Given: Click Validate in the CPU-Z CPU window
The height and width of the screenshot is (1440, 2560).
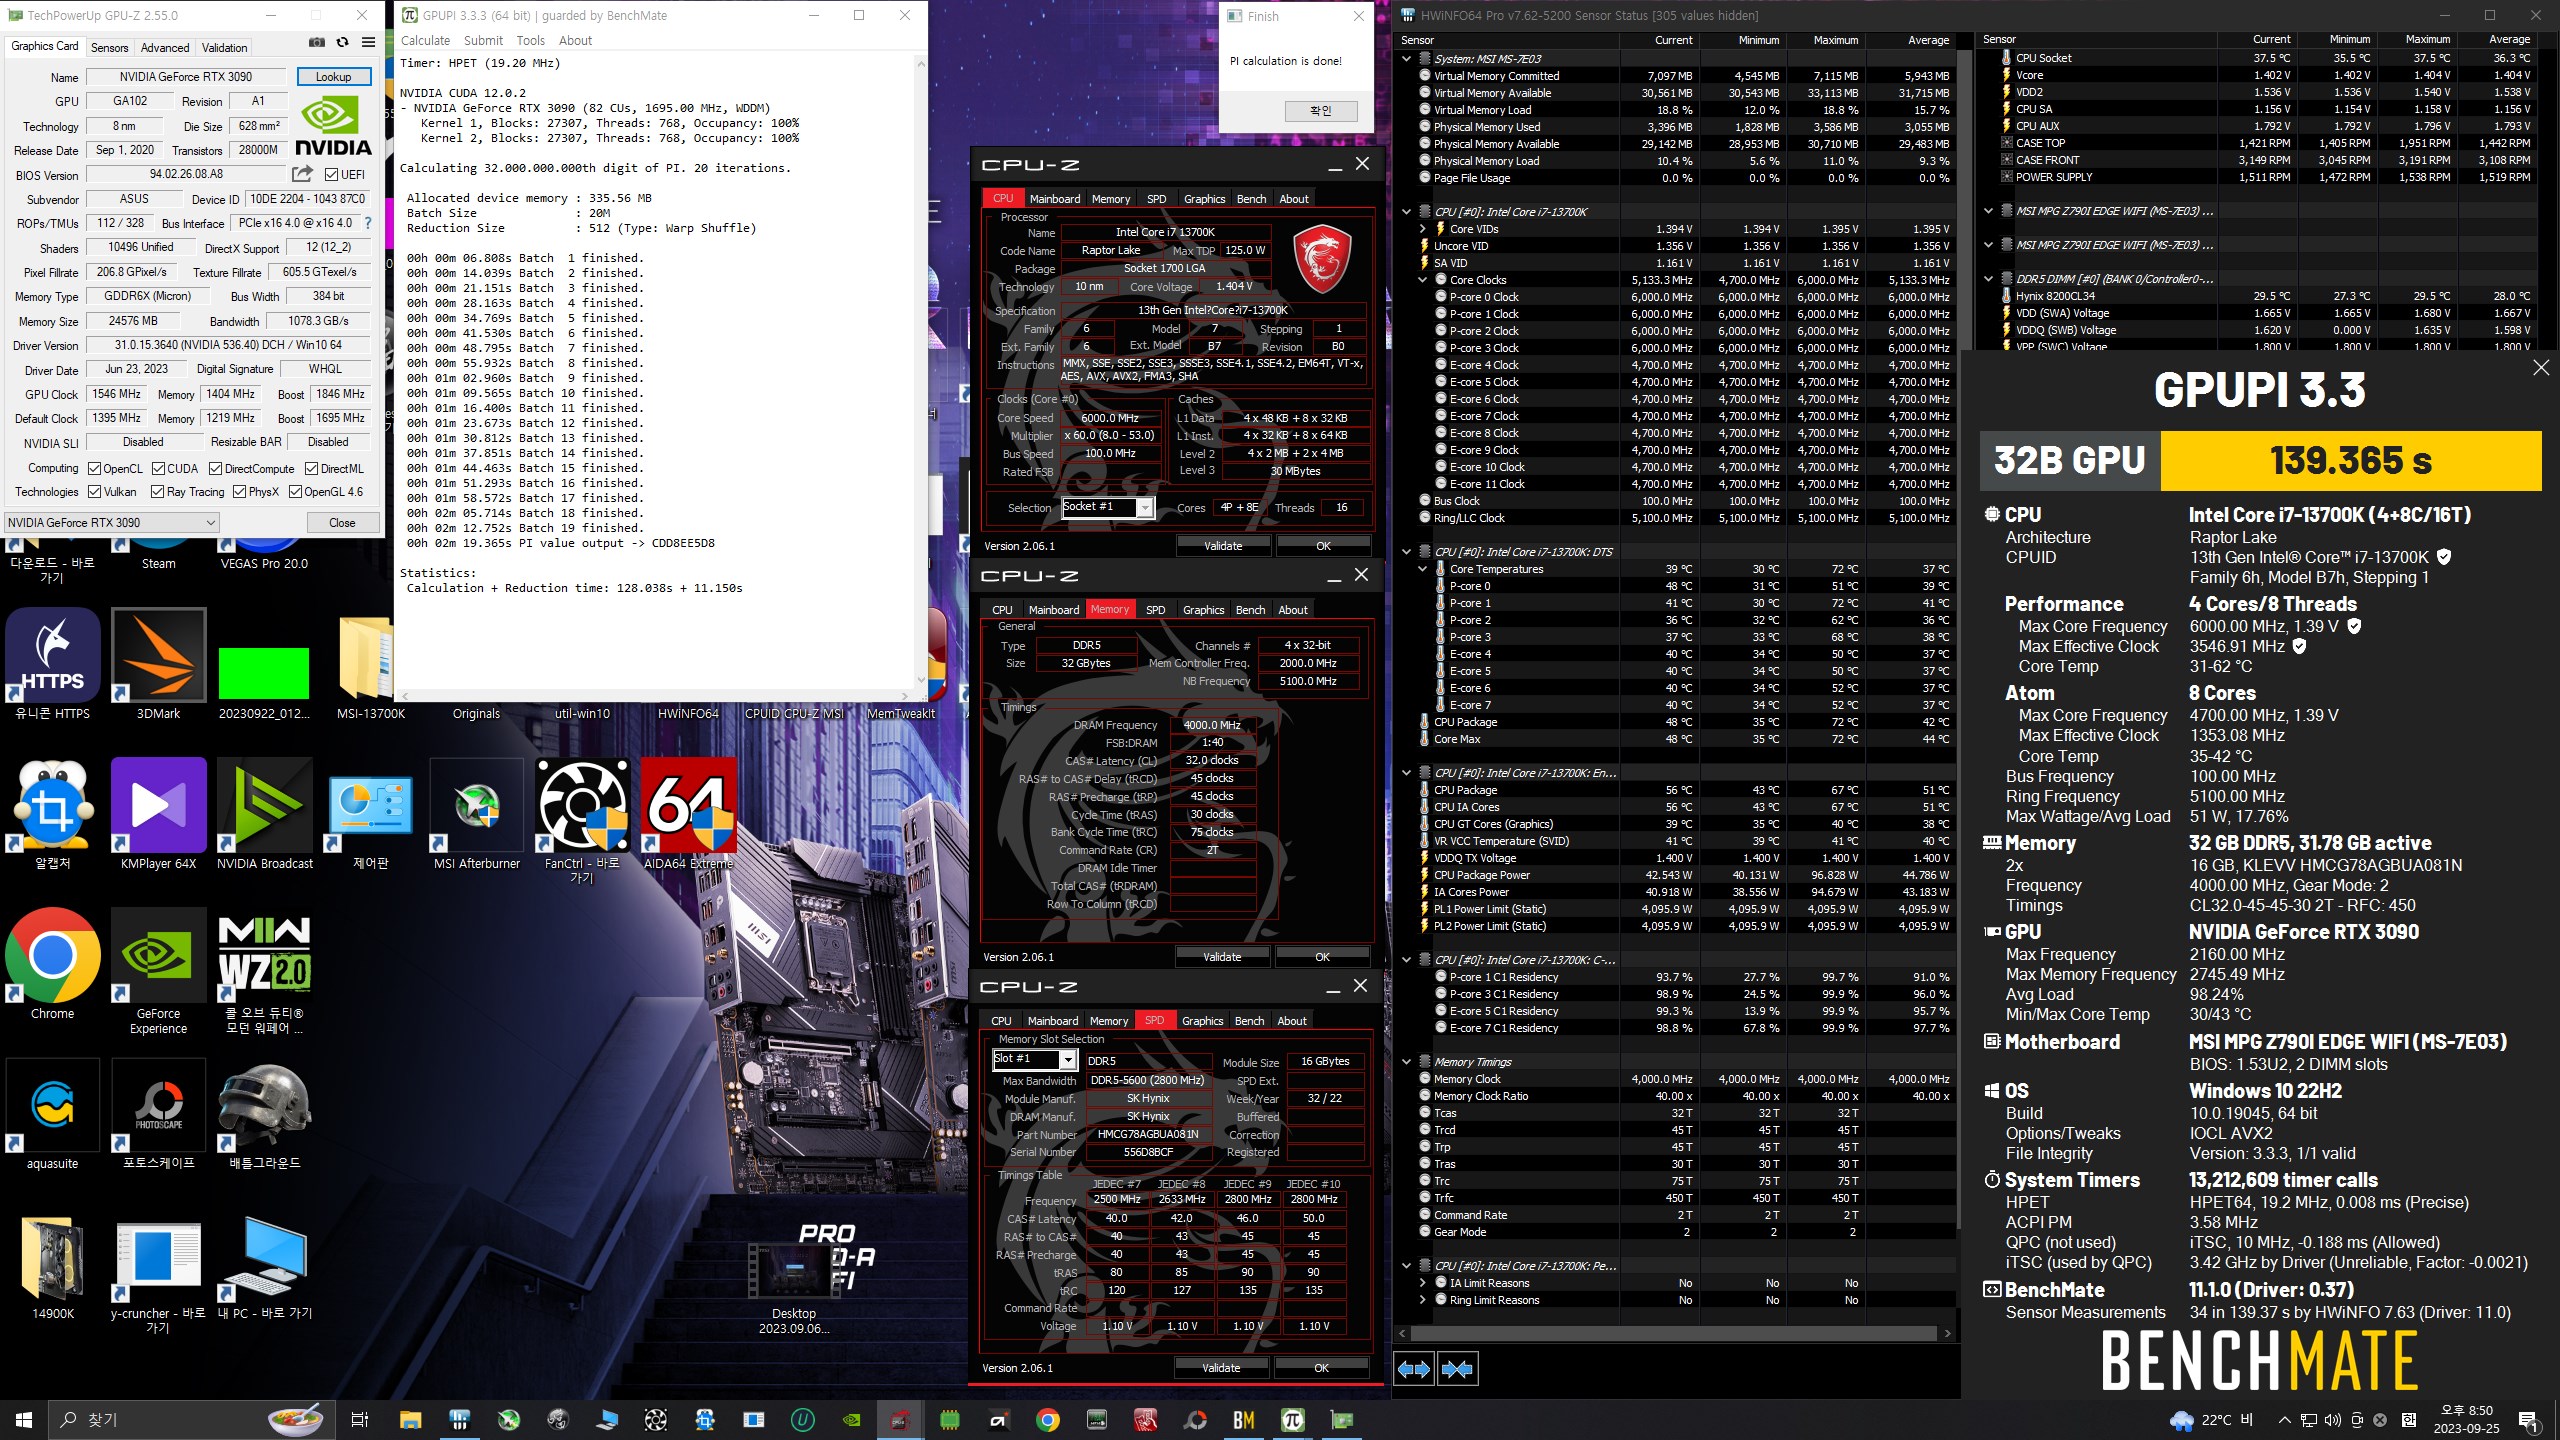Looking at the screenshot, I should [x=1223, y=546].
